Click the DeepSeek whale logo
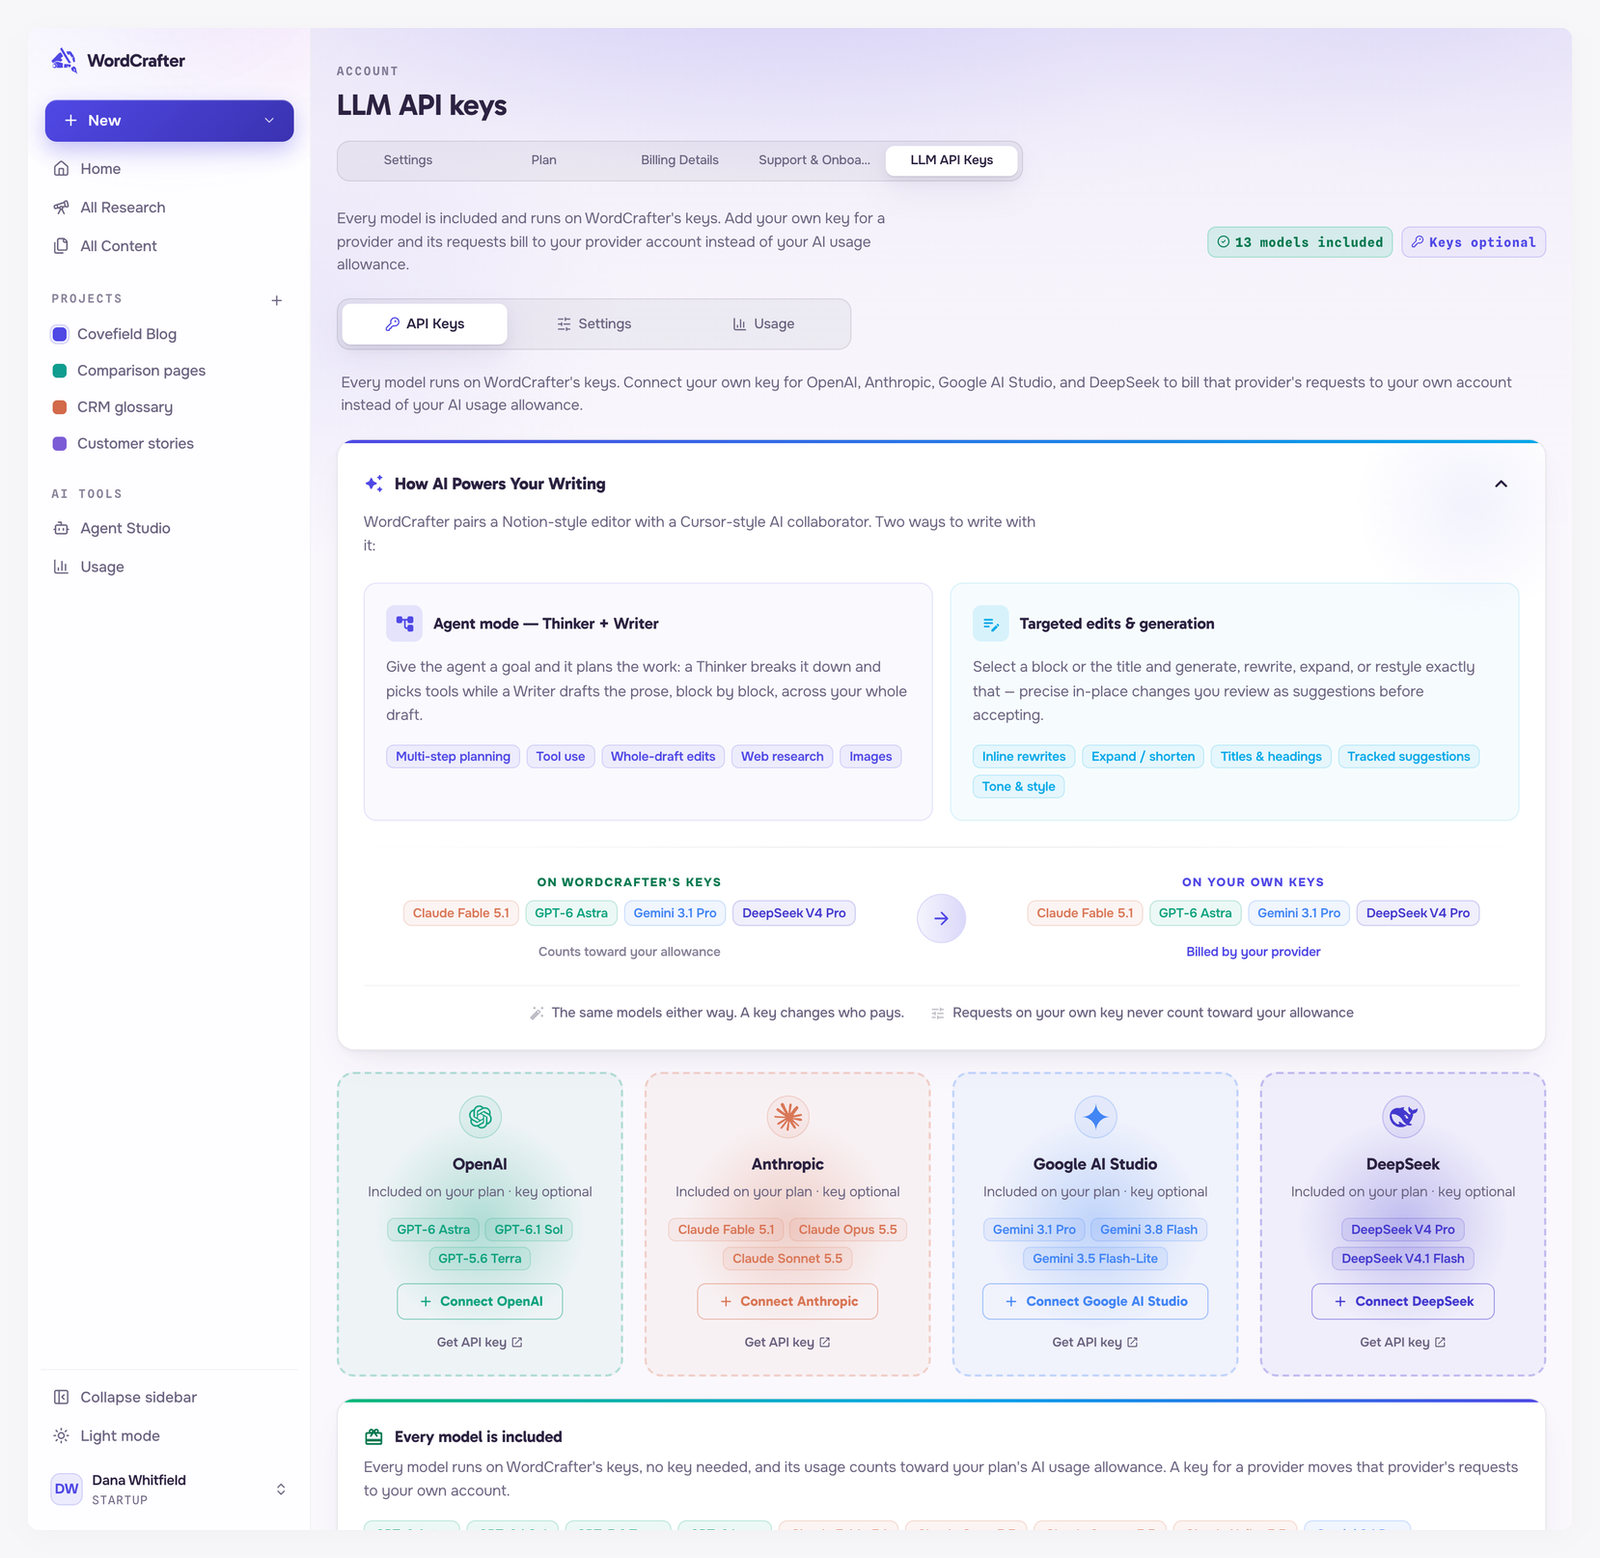Viewport: 1600px width, 1558px height. tap(1403, 1117)
